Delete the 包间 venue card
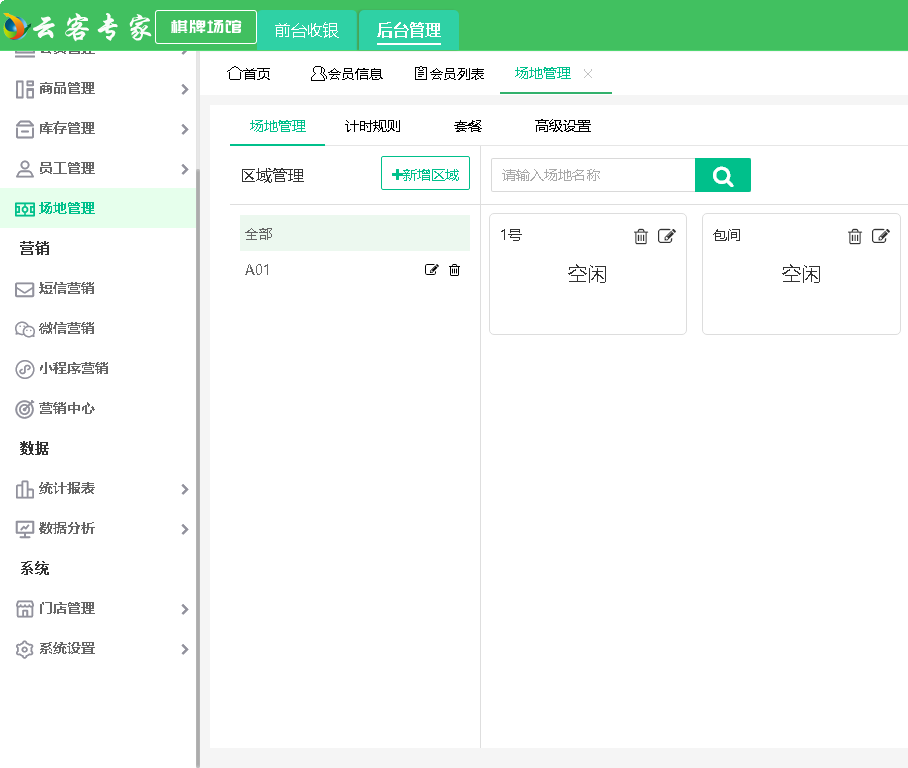This screenshot has height=768, width=908. (855, 236)
